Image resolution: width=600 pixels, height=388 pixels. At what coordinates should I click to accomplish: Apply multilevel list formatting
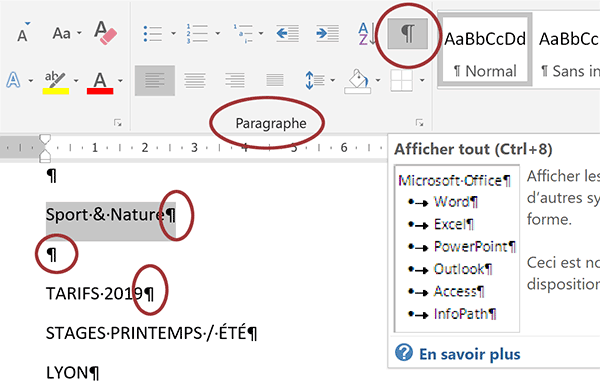[243, 34]
